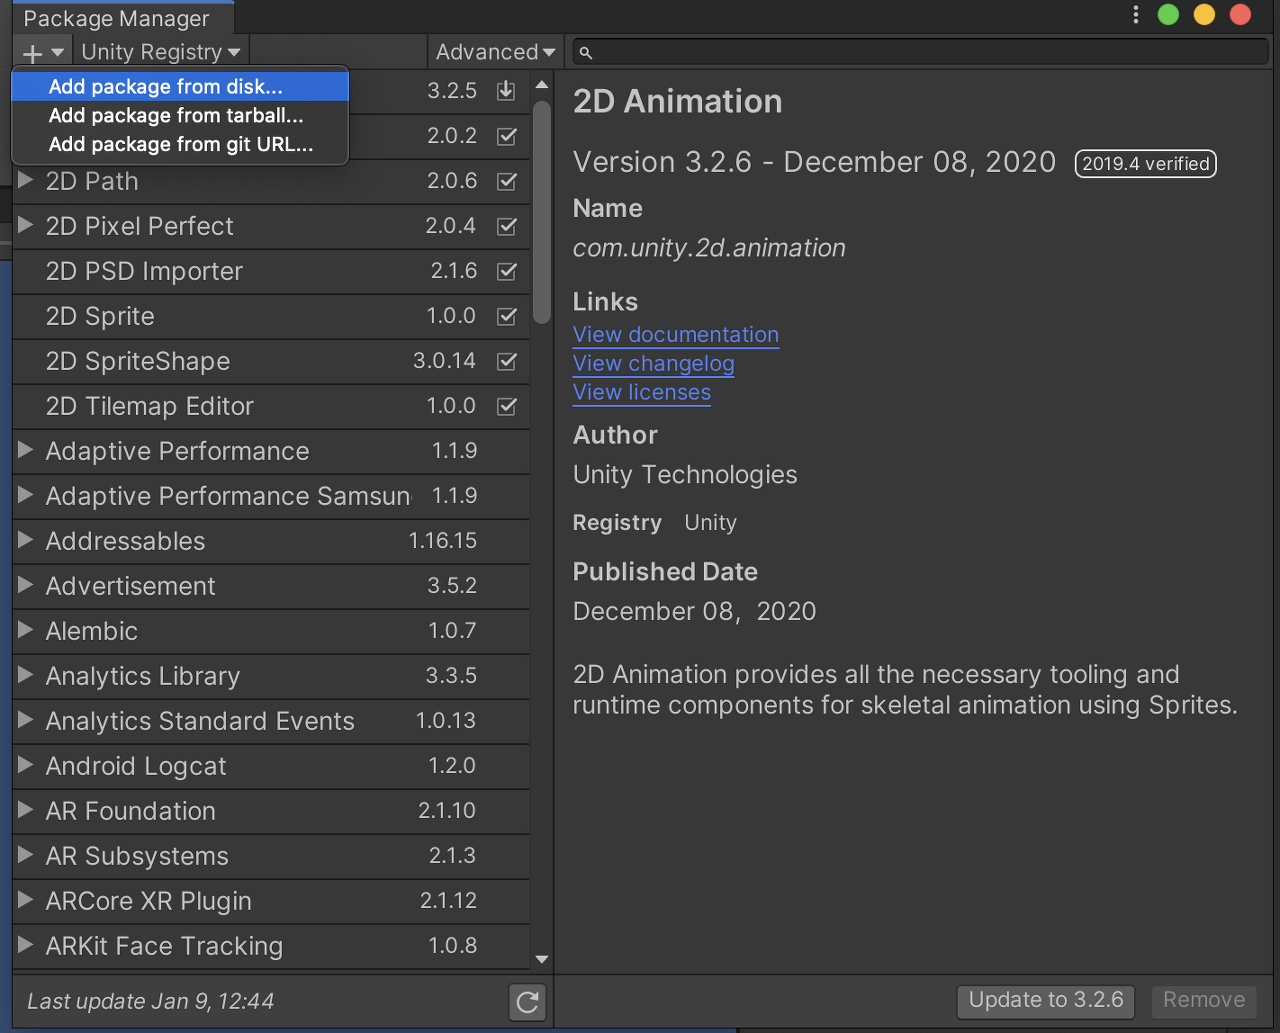Screen dimensions: 1280x1033
Task: Expand the Android Logcat package
Action: pyautogui.click(x=26, y=765)
